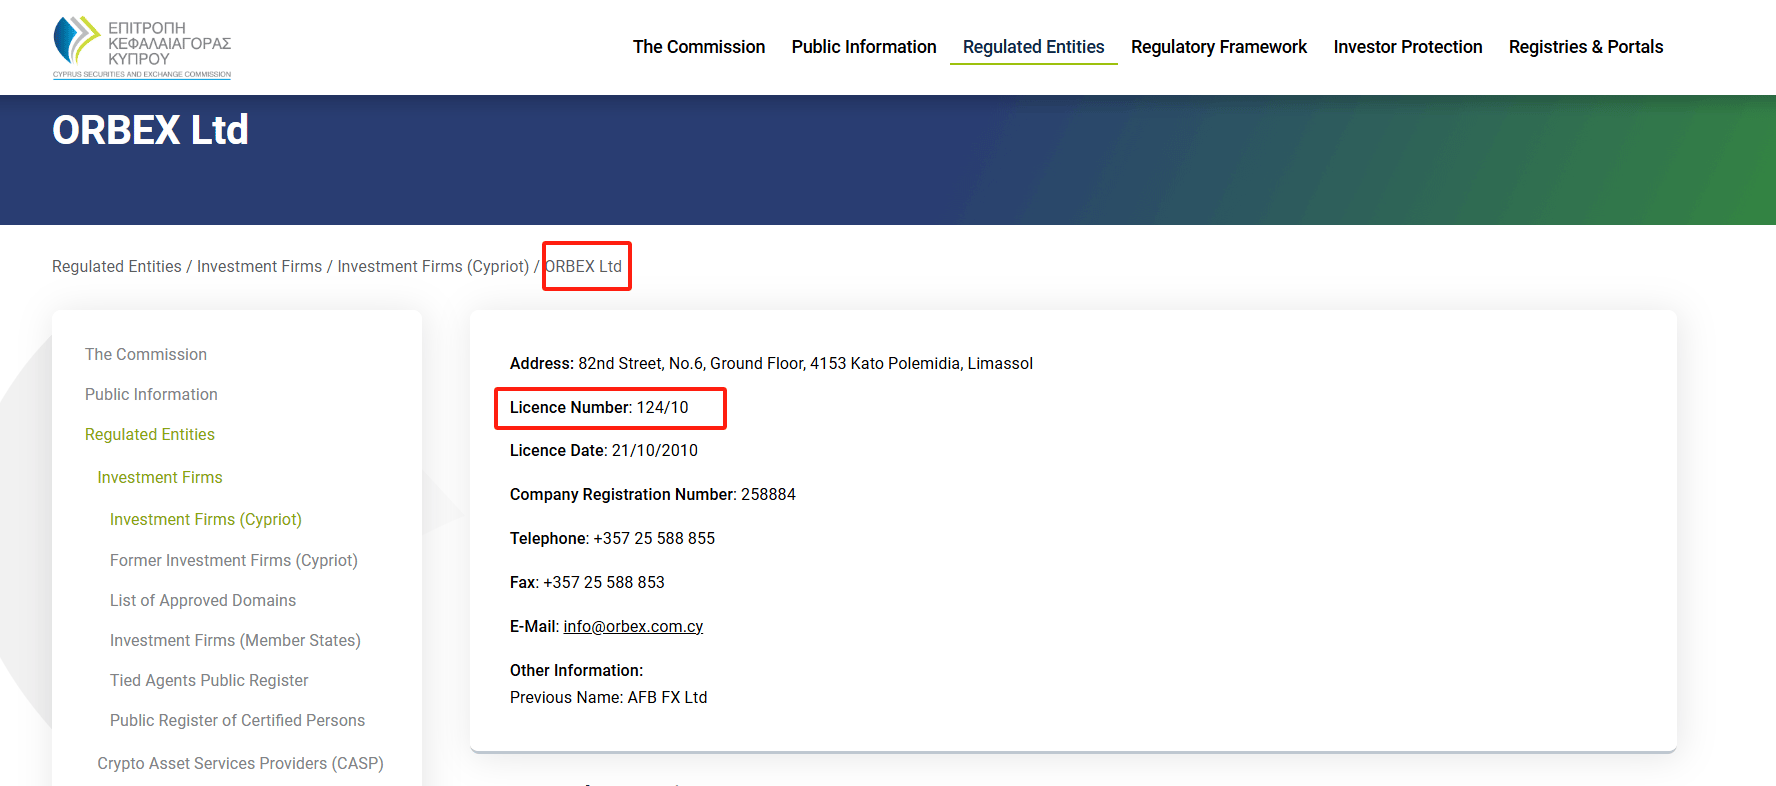This screenshot has height=786, width=1776.
Task: Select Regulated Entities in the sidebar
Action: [x=150, y=434]
